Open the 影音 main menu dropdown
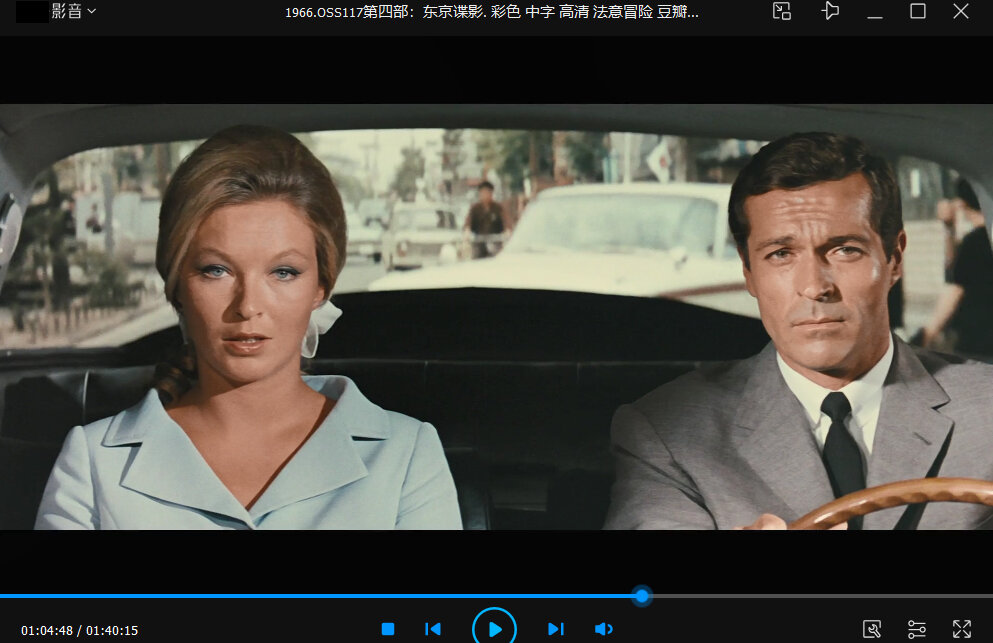 (73, 11)
